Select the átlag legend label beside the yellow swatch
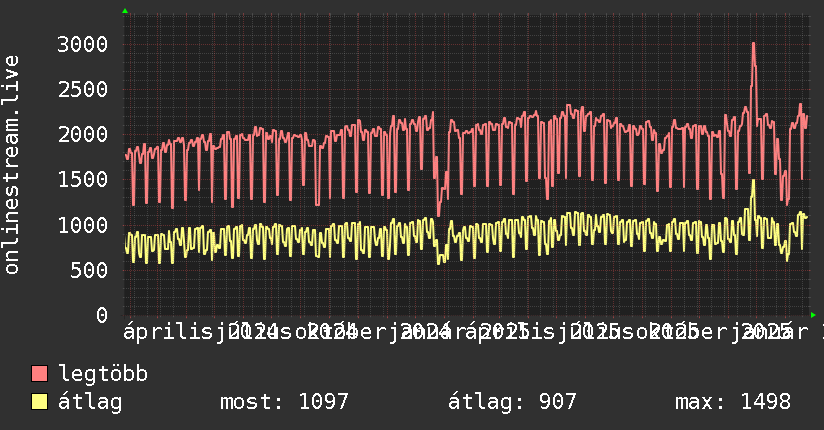 [x=90, y=402]
